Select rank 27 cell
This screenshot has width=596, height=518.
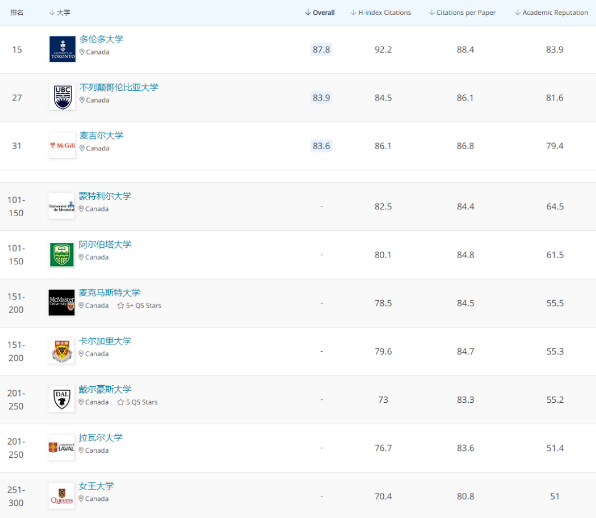tap(17, 98)
